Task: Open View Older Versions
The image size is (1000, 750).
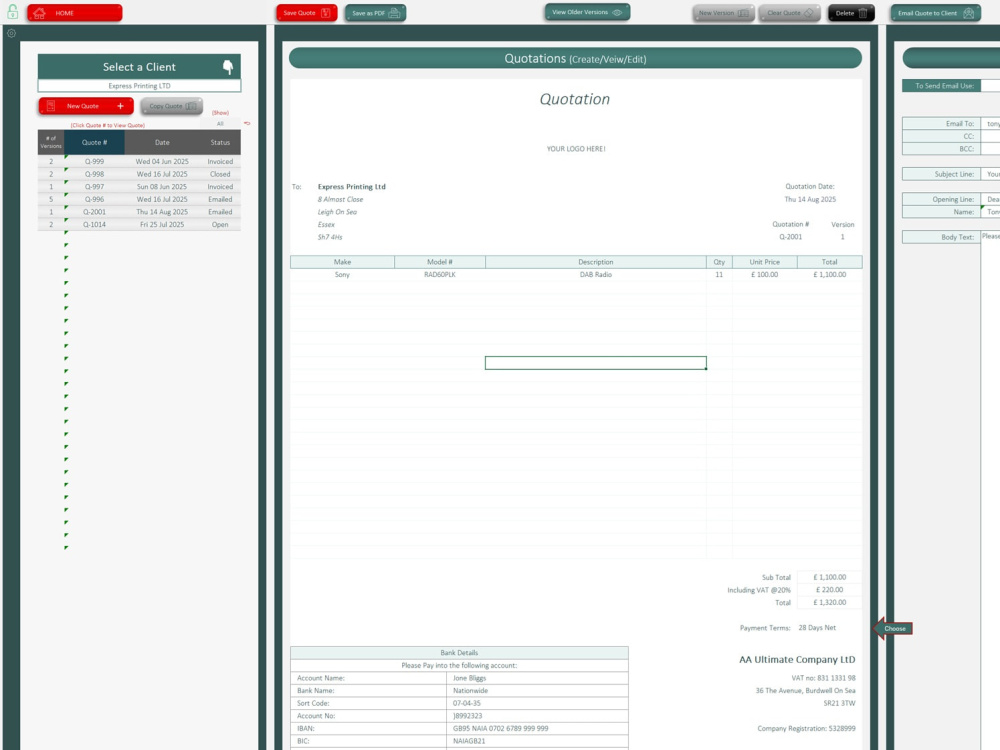Action: [x=587, y=12]
